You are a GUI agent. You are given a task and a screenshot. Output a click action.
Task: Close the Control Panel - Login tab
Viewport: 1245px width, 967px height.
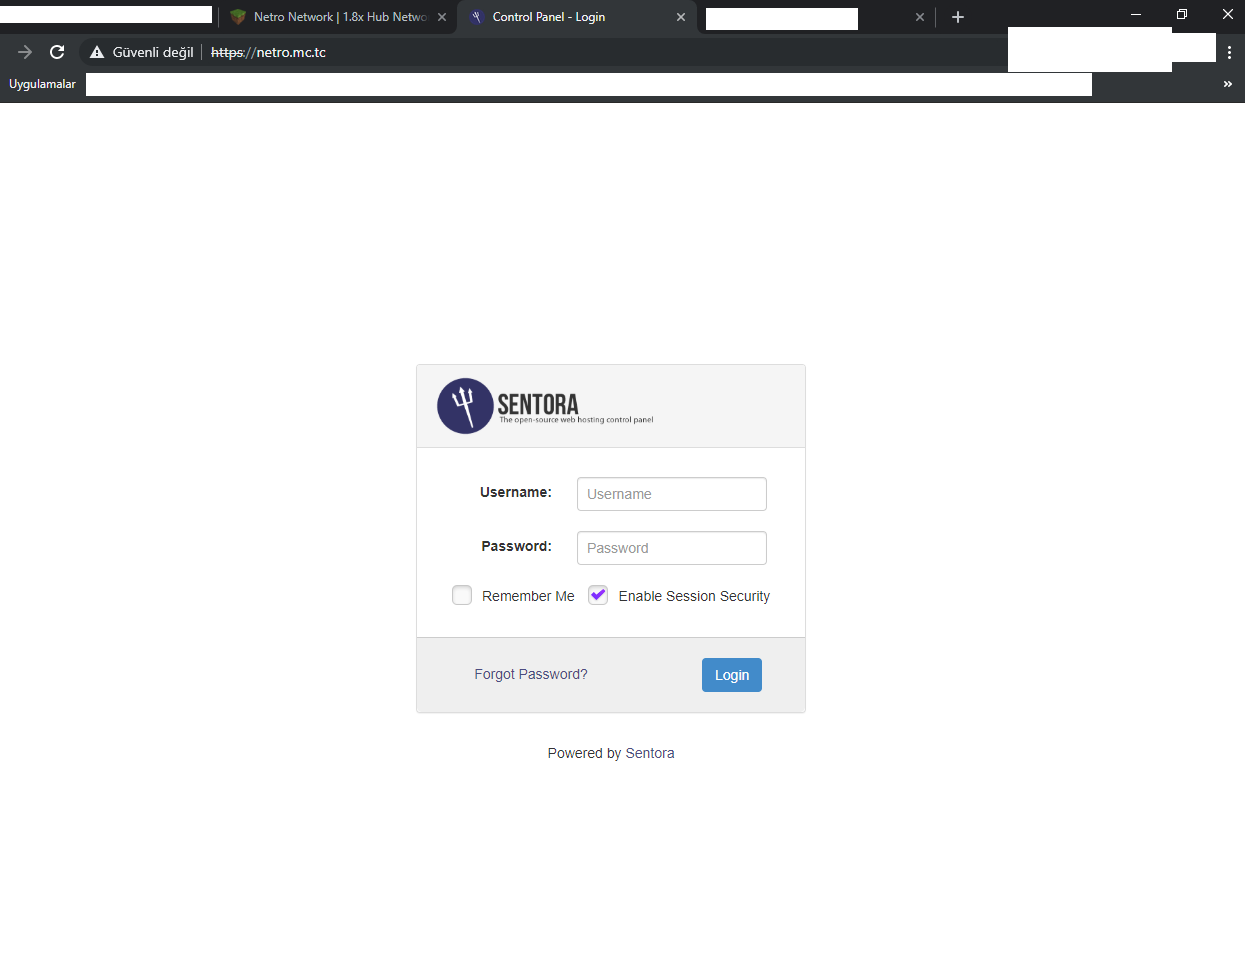point(681,17)
